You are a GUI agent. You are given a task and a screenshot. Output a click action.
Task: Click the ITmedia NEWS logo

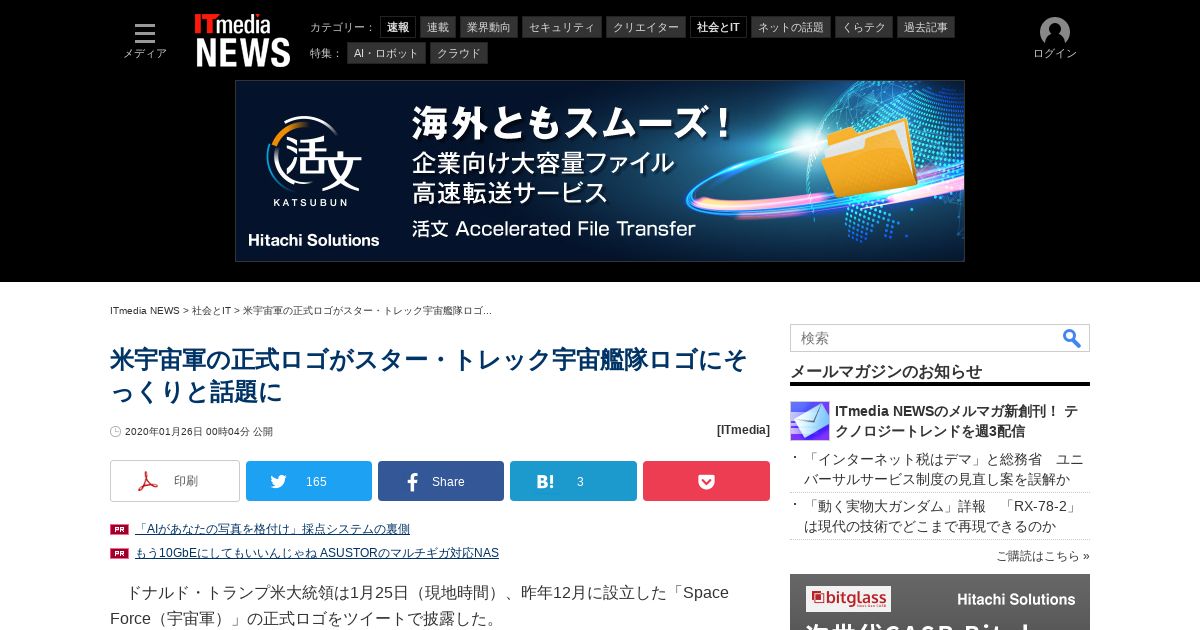tap(242, 41)
